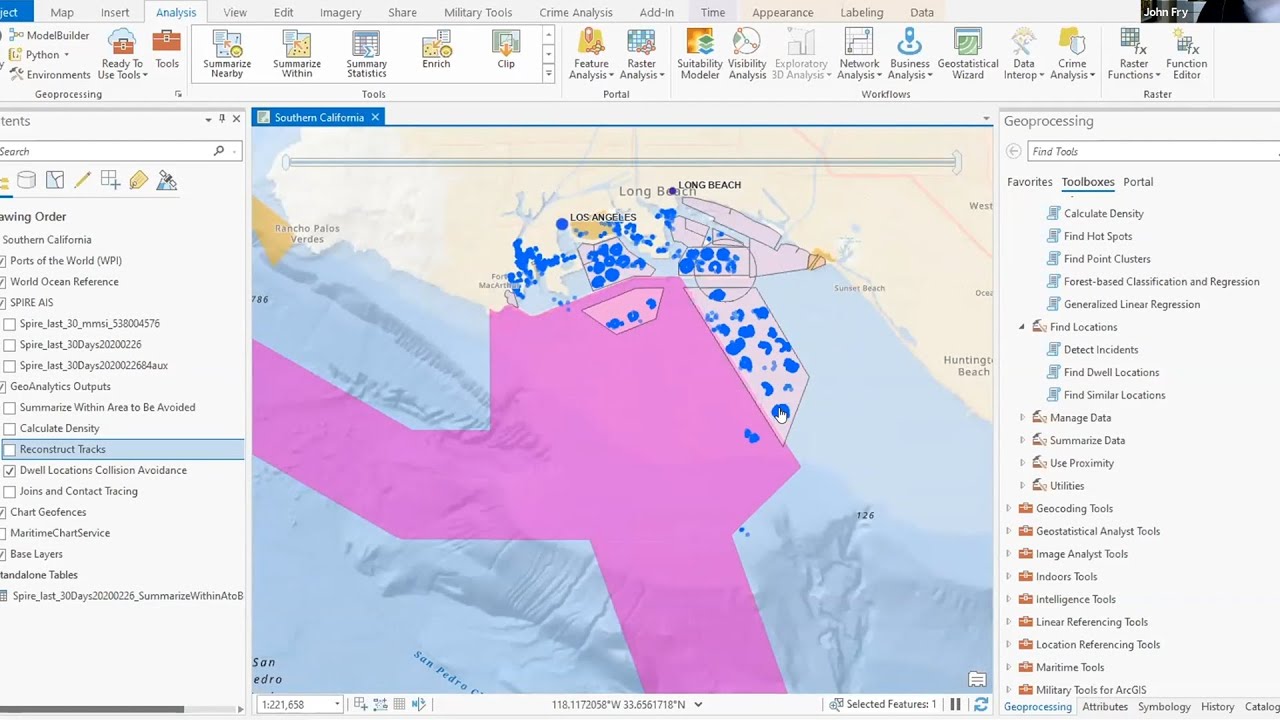Toggle Spire_last_30_mmsi_538004576 layer checkbox
The image size is (1280, 720).
(10, 324)
